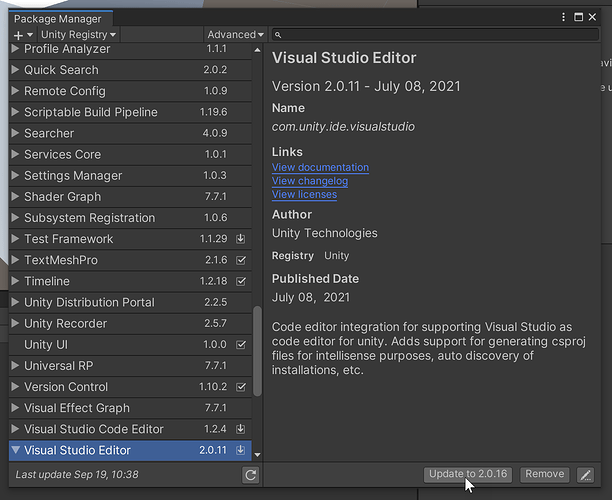Click the edit pencil icon beside Remove

click(x=586, y=474)
